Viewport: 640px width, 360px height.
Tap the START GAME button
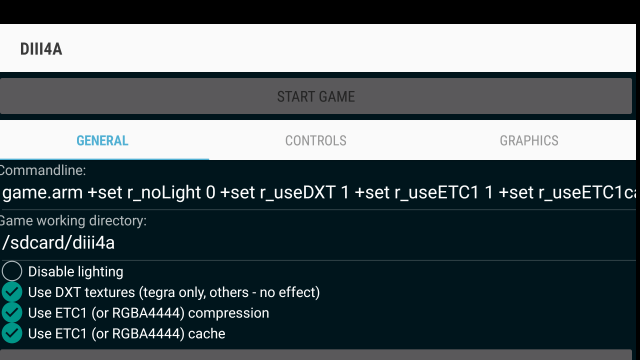pos(316,96)
